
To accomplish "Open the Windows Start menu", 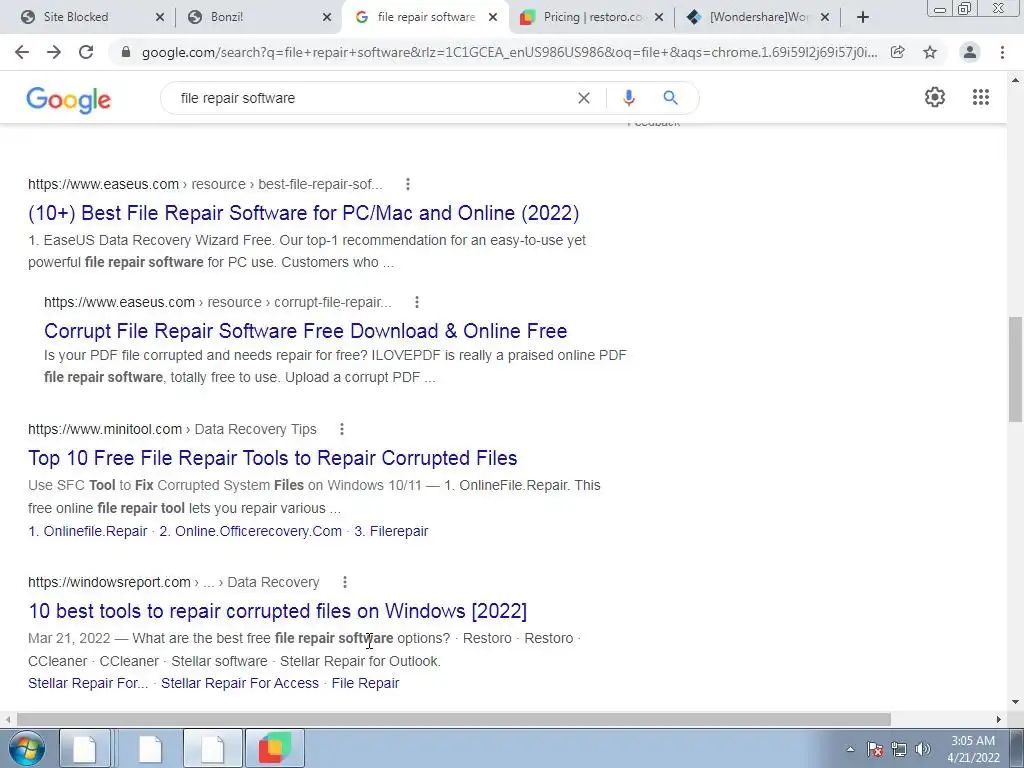I will coord(27,748).
